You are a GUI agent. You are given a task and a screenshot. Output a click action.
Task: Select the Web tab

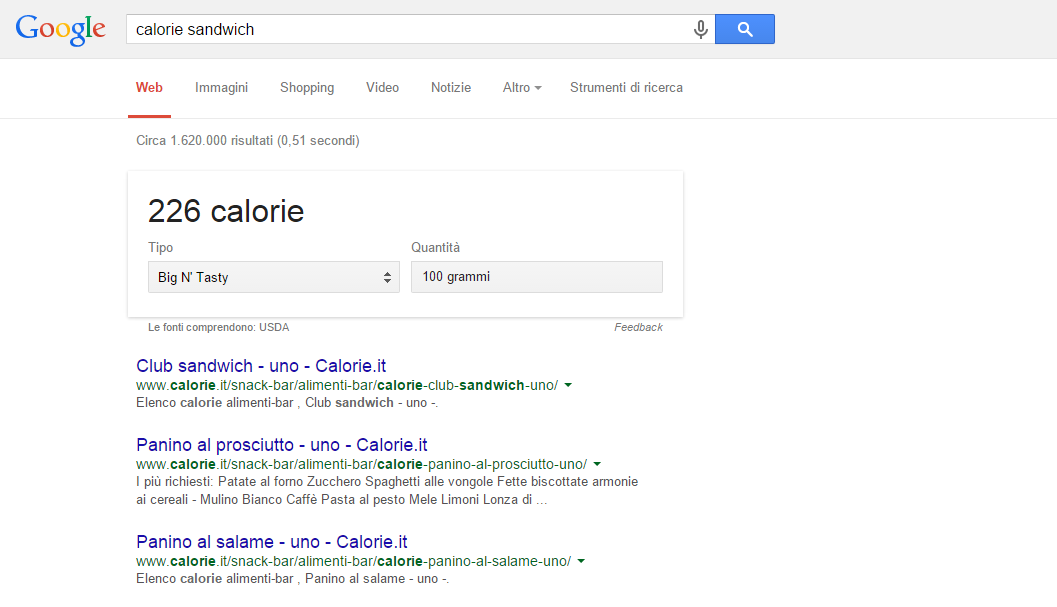pyautogui.click(x=149, y=88)
